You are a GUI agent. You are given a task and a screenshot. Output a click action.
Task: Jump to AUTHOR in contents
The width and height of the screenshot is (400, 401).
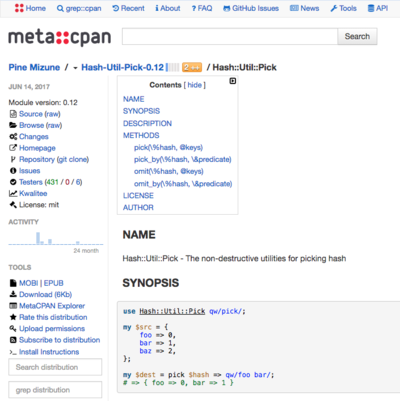(138, 208)
